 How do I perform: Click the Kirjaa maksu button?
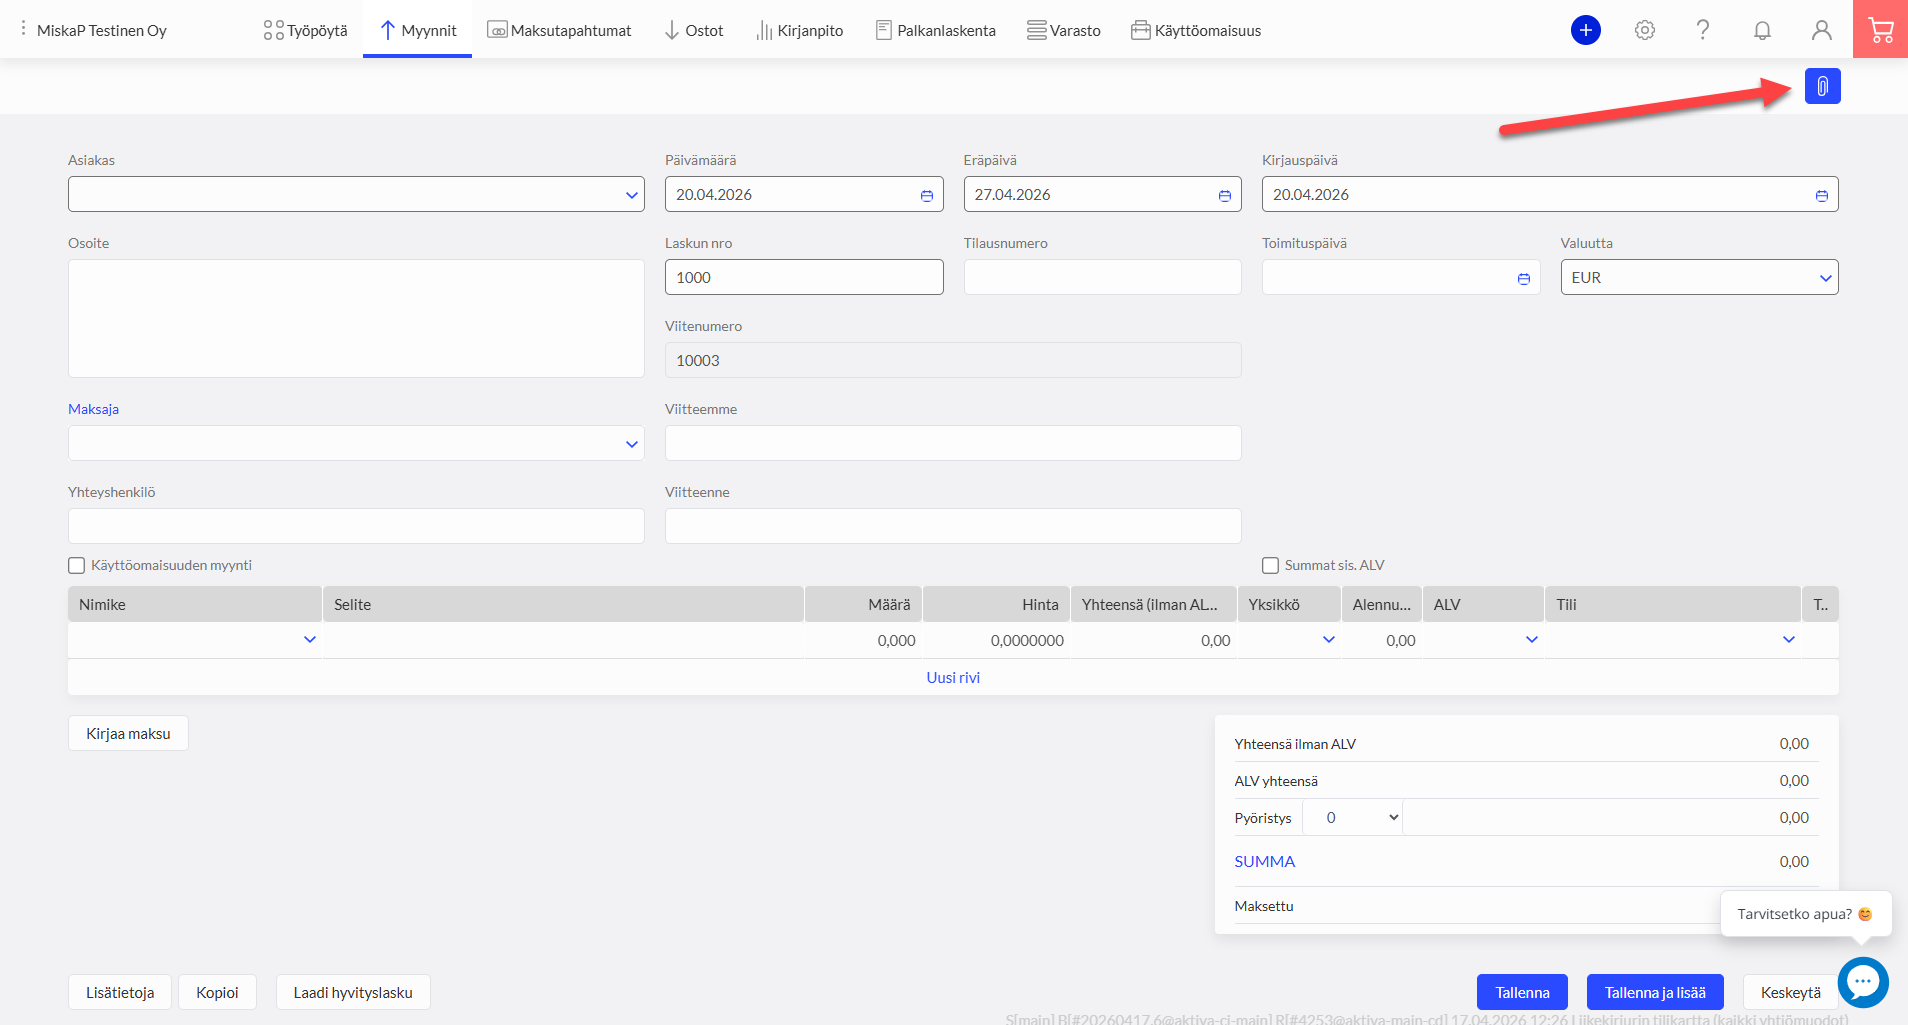(x=128, y=733)
